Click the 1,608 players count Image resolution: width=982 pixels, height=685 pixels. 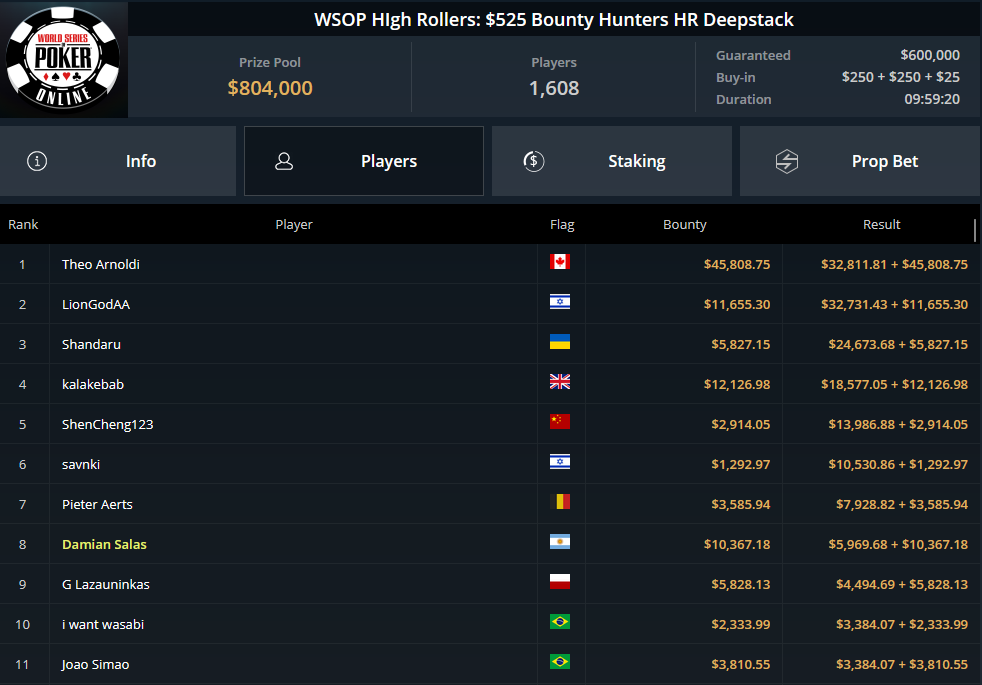pyautogui.click(x=554, y=88)
